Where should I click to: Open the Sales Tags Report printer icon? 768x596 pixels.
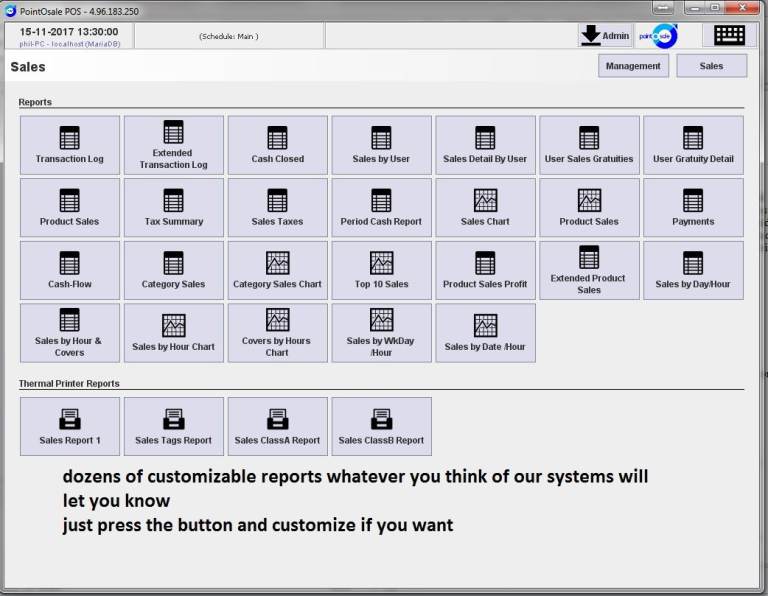[173, 420]
